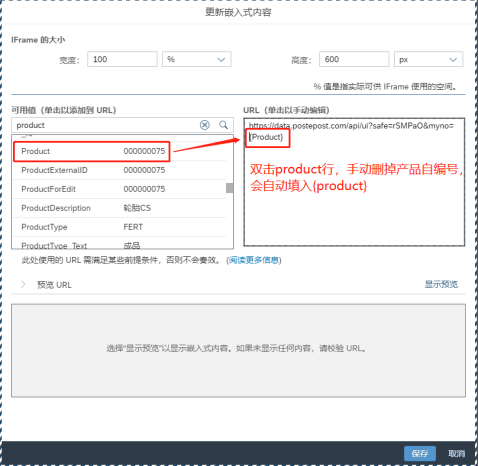Click the 显示预览 link
The height and width of the screenshot is (466, 478).
pos(441,284)
